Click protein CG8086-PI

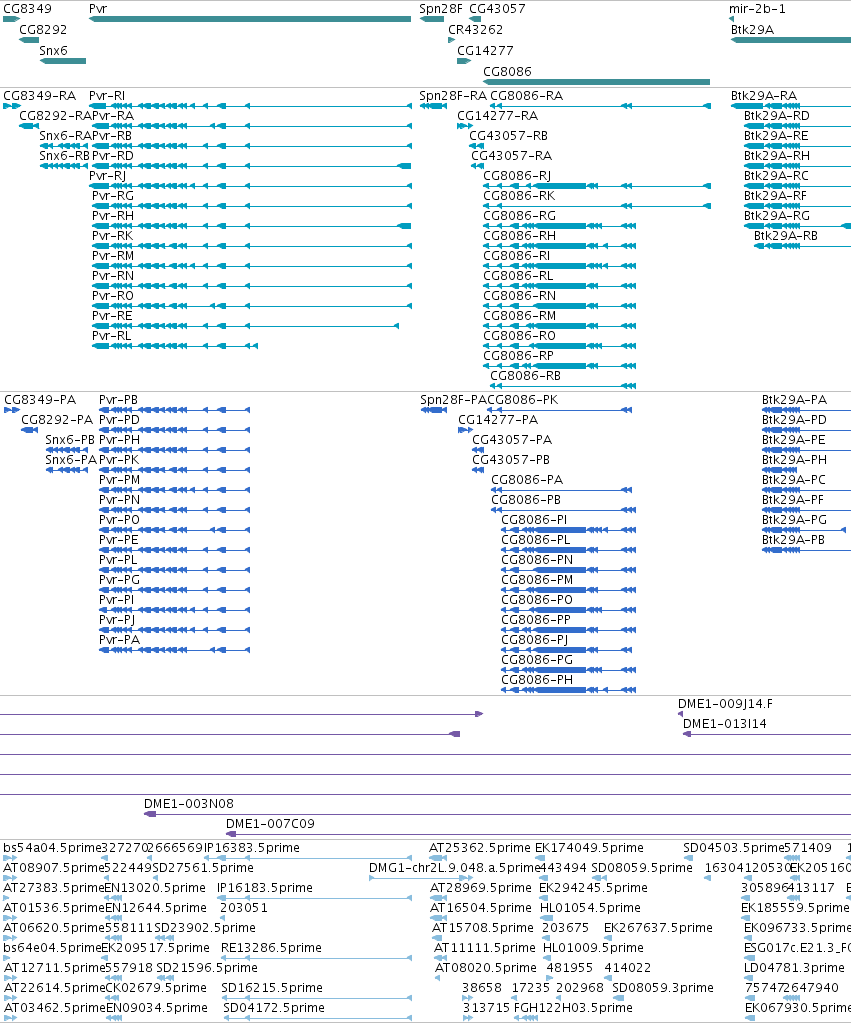[x=534, y=520]
